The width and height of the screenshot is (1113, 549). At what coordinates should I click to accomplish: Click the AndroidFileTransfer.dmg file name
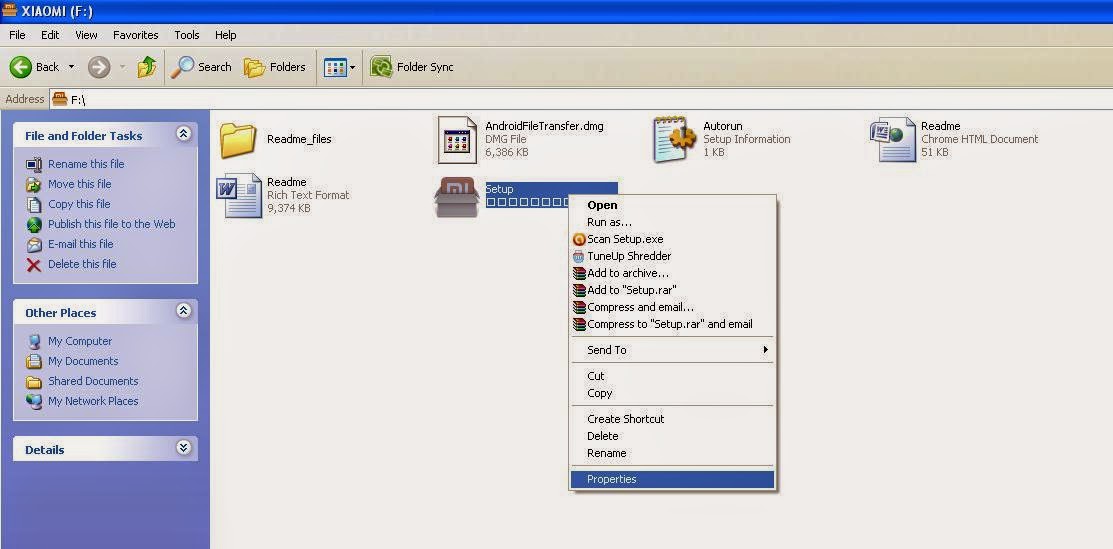[544, 126]
